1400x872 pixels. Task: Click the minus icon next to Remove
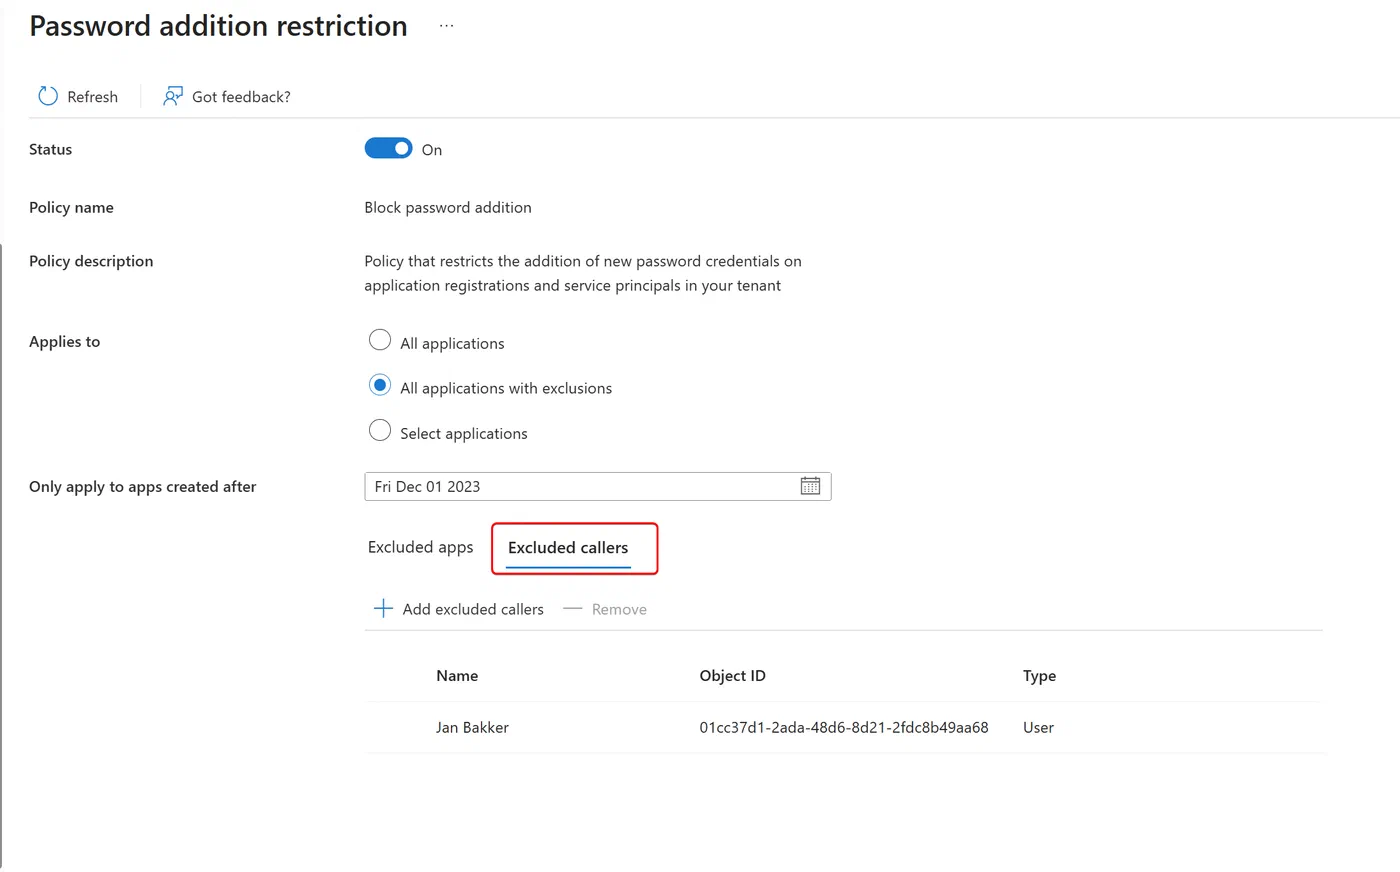coord(572,608)
